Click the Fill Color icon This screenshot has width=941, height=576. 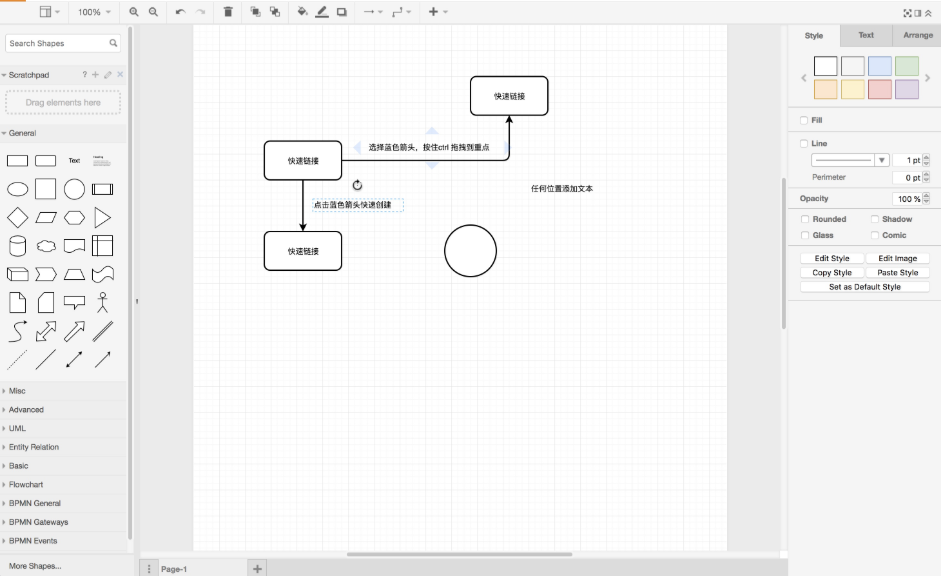coord(302,12)
